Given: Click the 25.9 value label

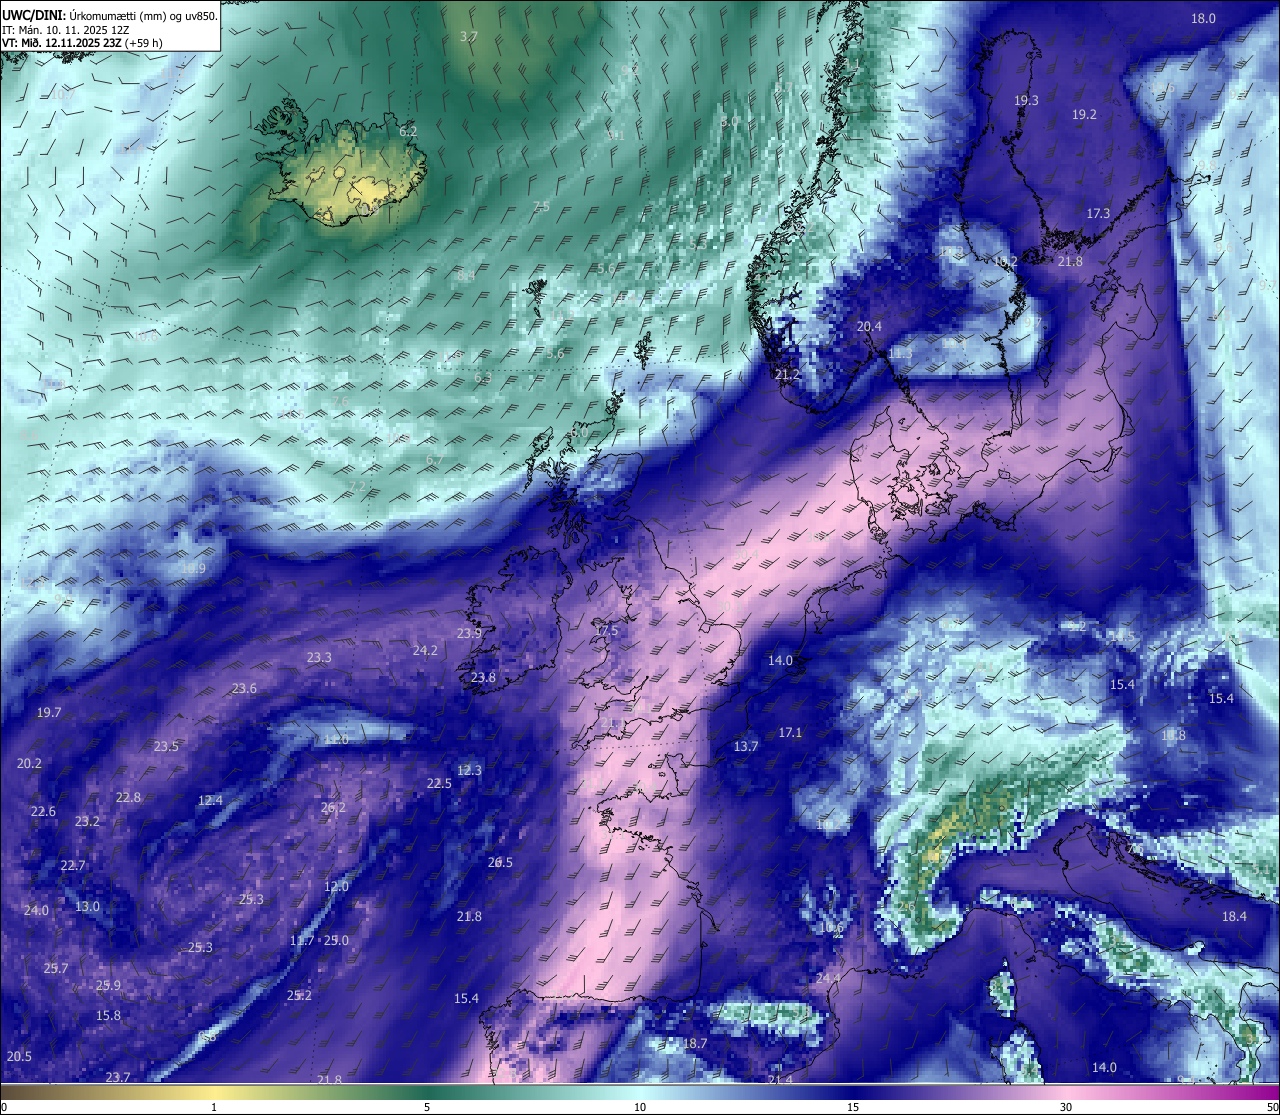Looking at the screenshot, I should (x=108, y=985).
